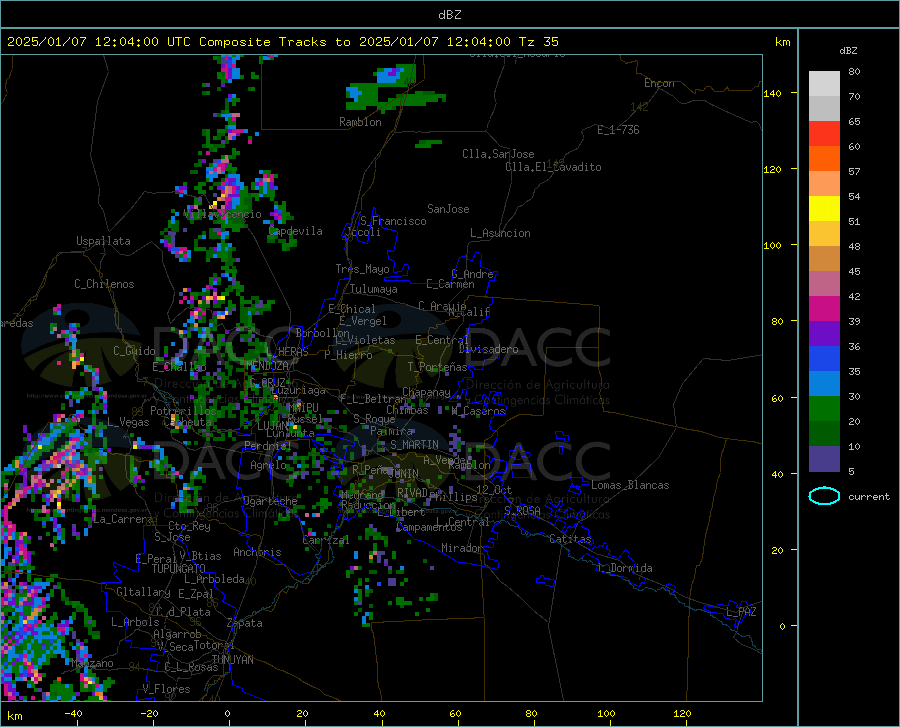The width and height of the screenshot is (900, 727).
Task: Click the L_Dormida label
Action: (x=624, y=568)
